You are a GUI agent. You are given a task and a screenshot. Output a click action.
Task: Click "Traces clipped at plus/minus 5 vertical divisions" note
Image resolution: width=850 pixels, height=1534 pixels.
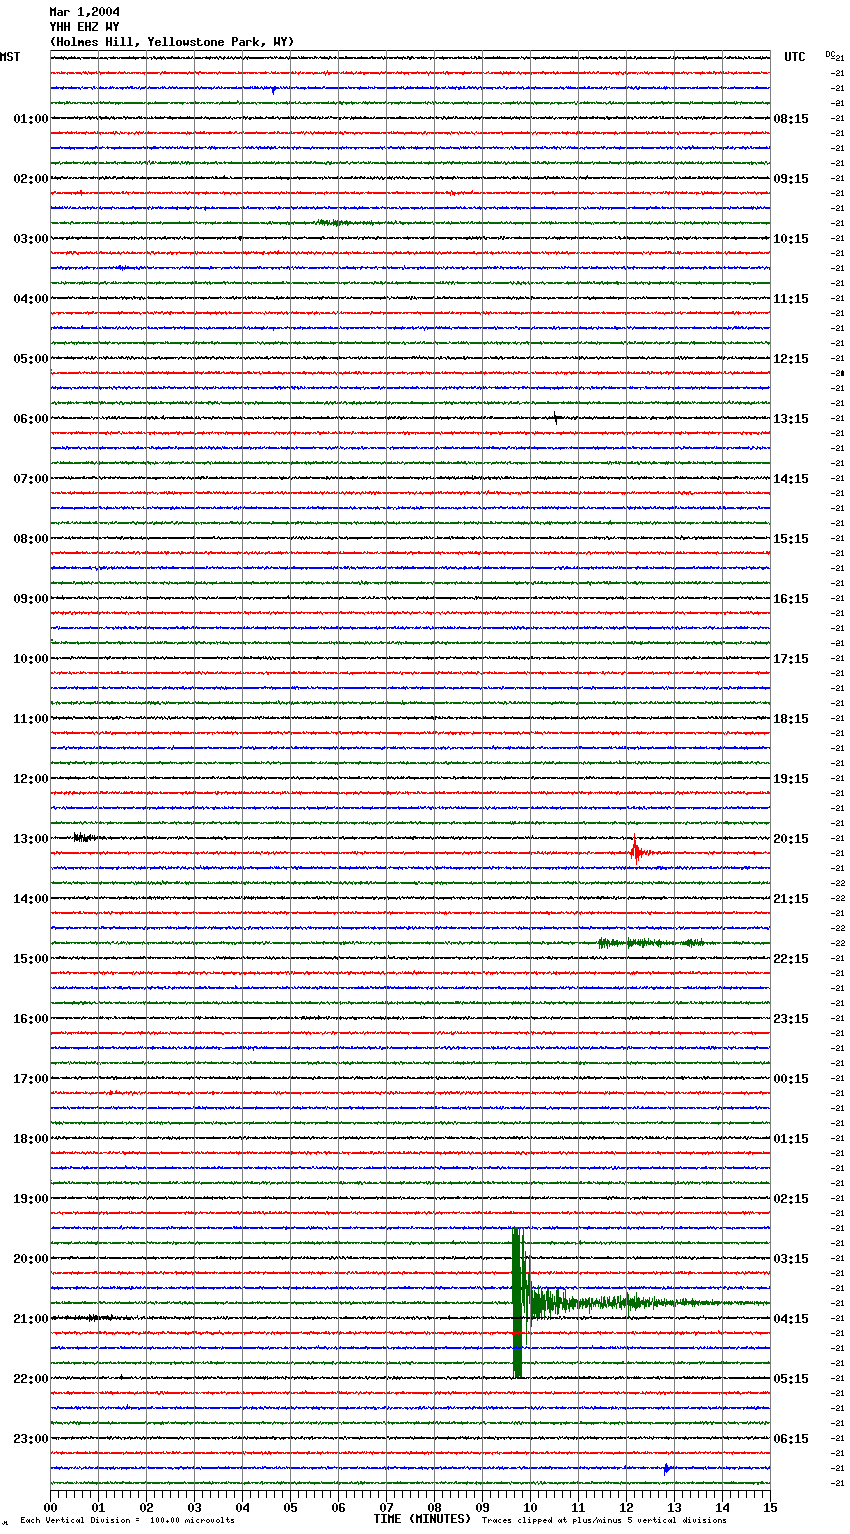click(604, 1521)
